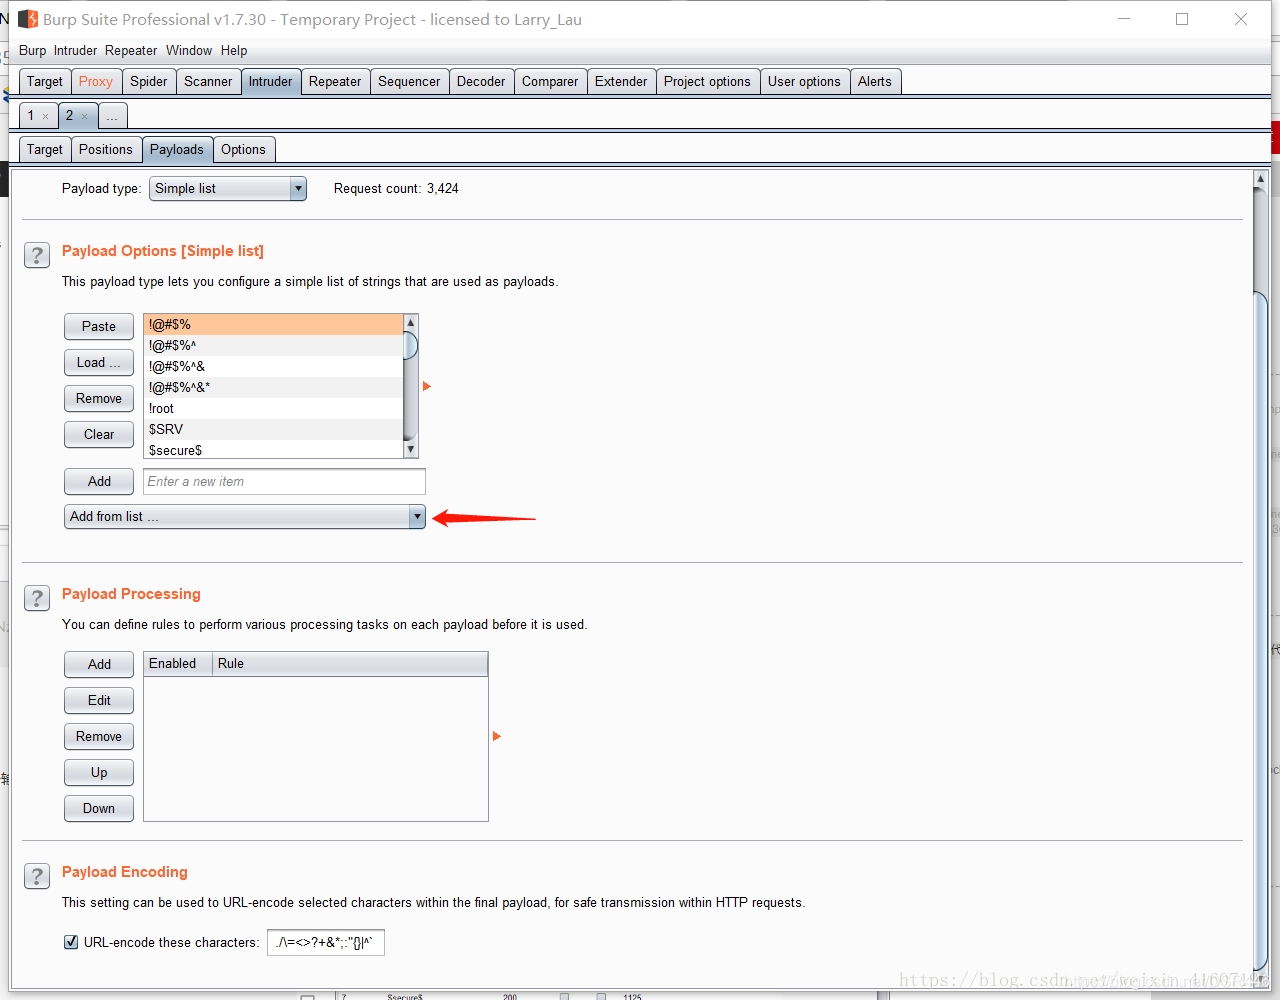The height and width of the screenshot is (1000, 1280).
Task: Close Intruder attack tab 2
Action: [x=84, y=116]
